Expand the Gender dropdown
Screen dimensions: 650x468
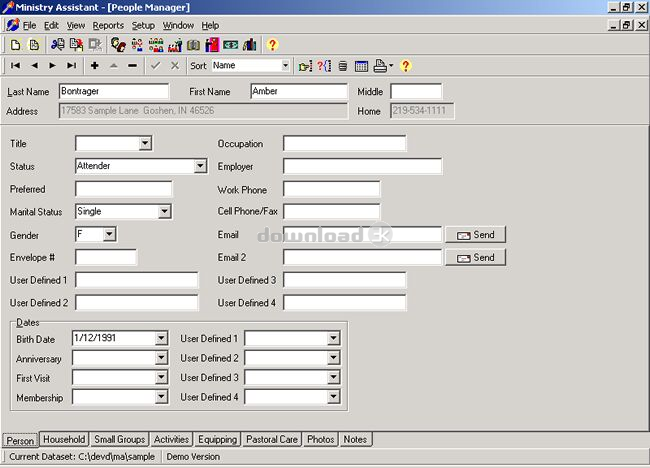pyautogui.click(x=109, y=234)
